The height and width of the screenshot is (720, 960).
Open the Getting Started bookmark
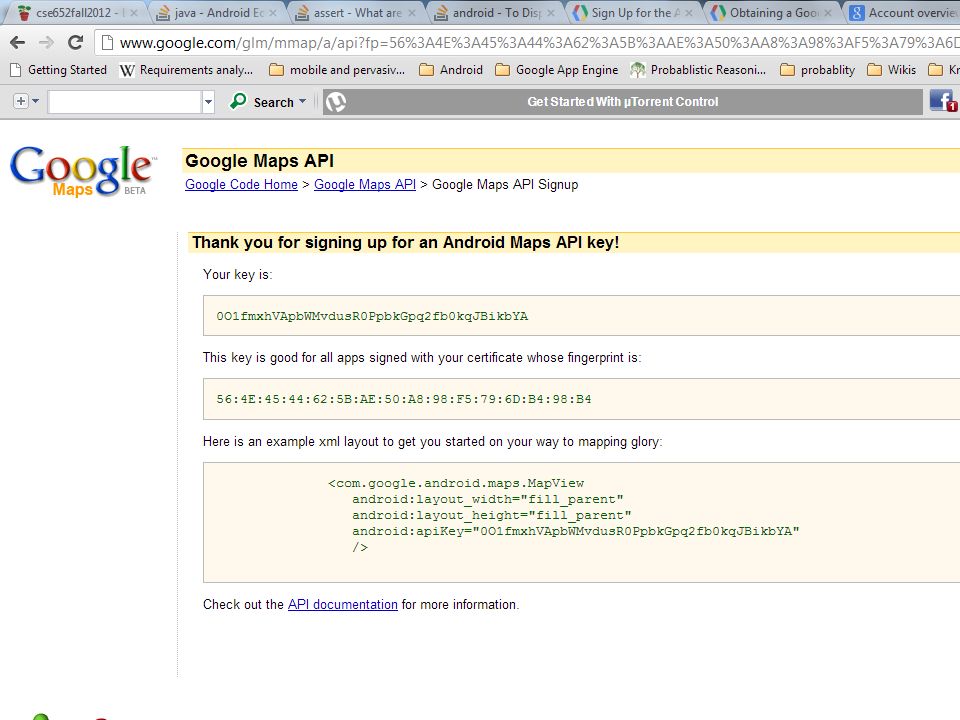pyautogui.click(x=59, y=70)
